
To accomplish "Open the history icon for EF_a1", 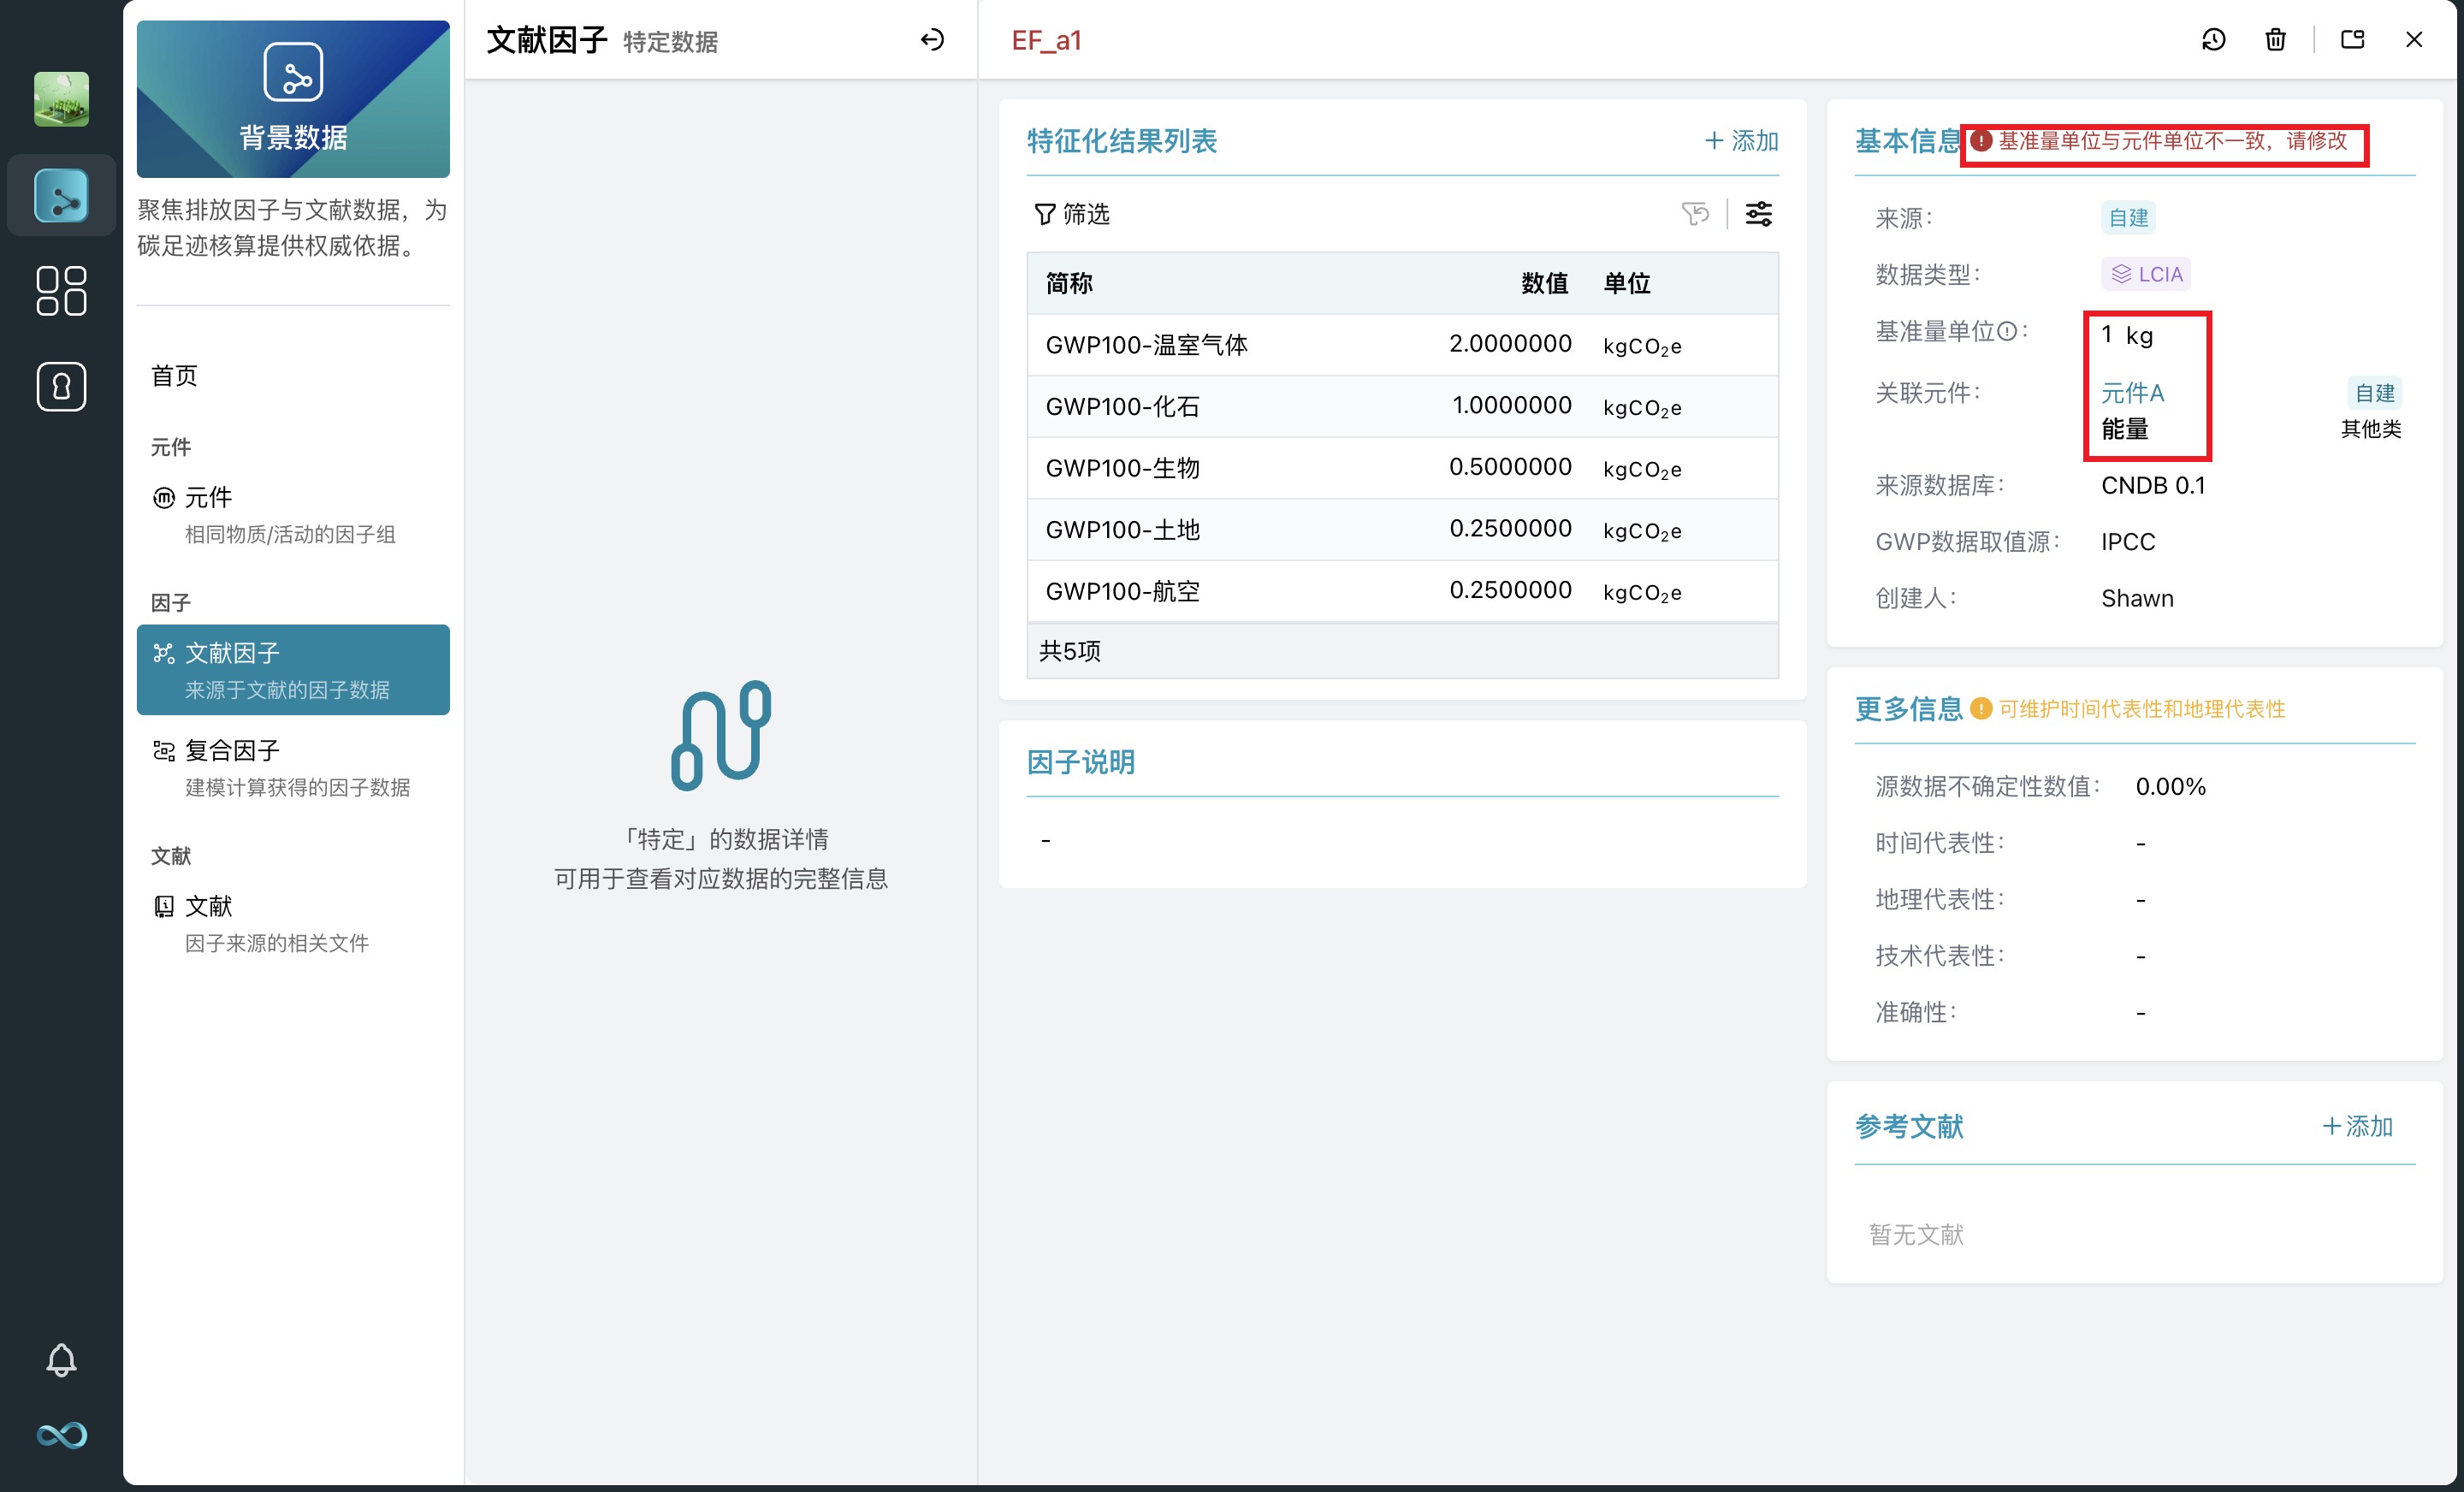I will coord(2214,40).
